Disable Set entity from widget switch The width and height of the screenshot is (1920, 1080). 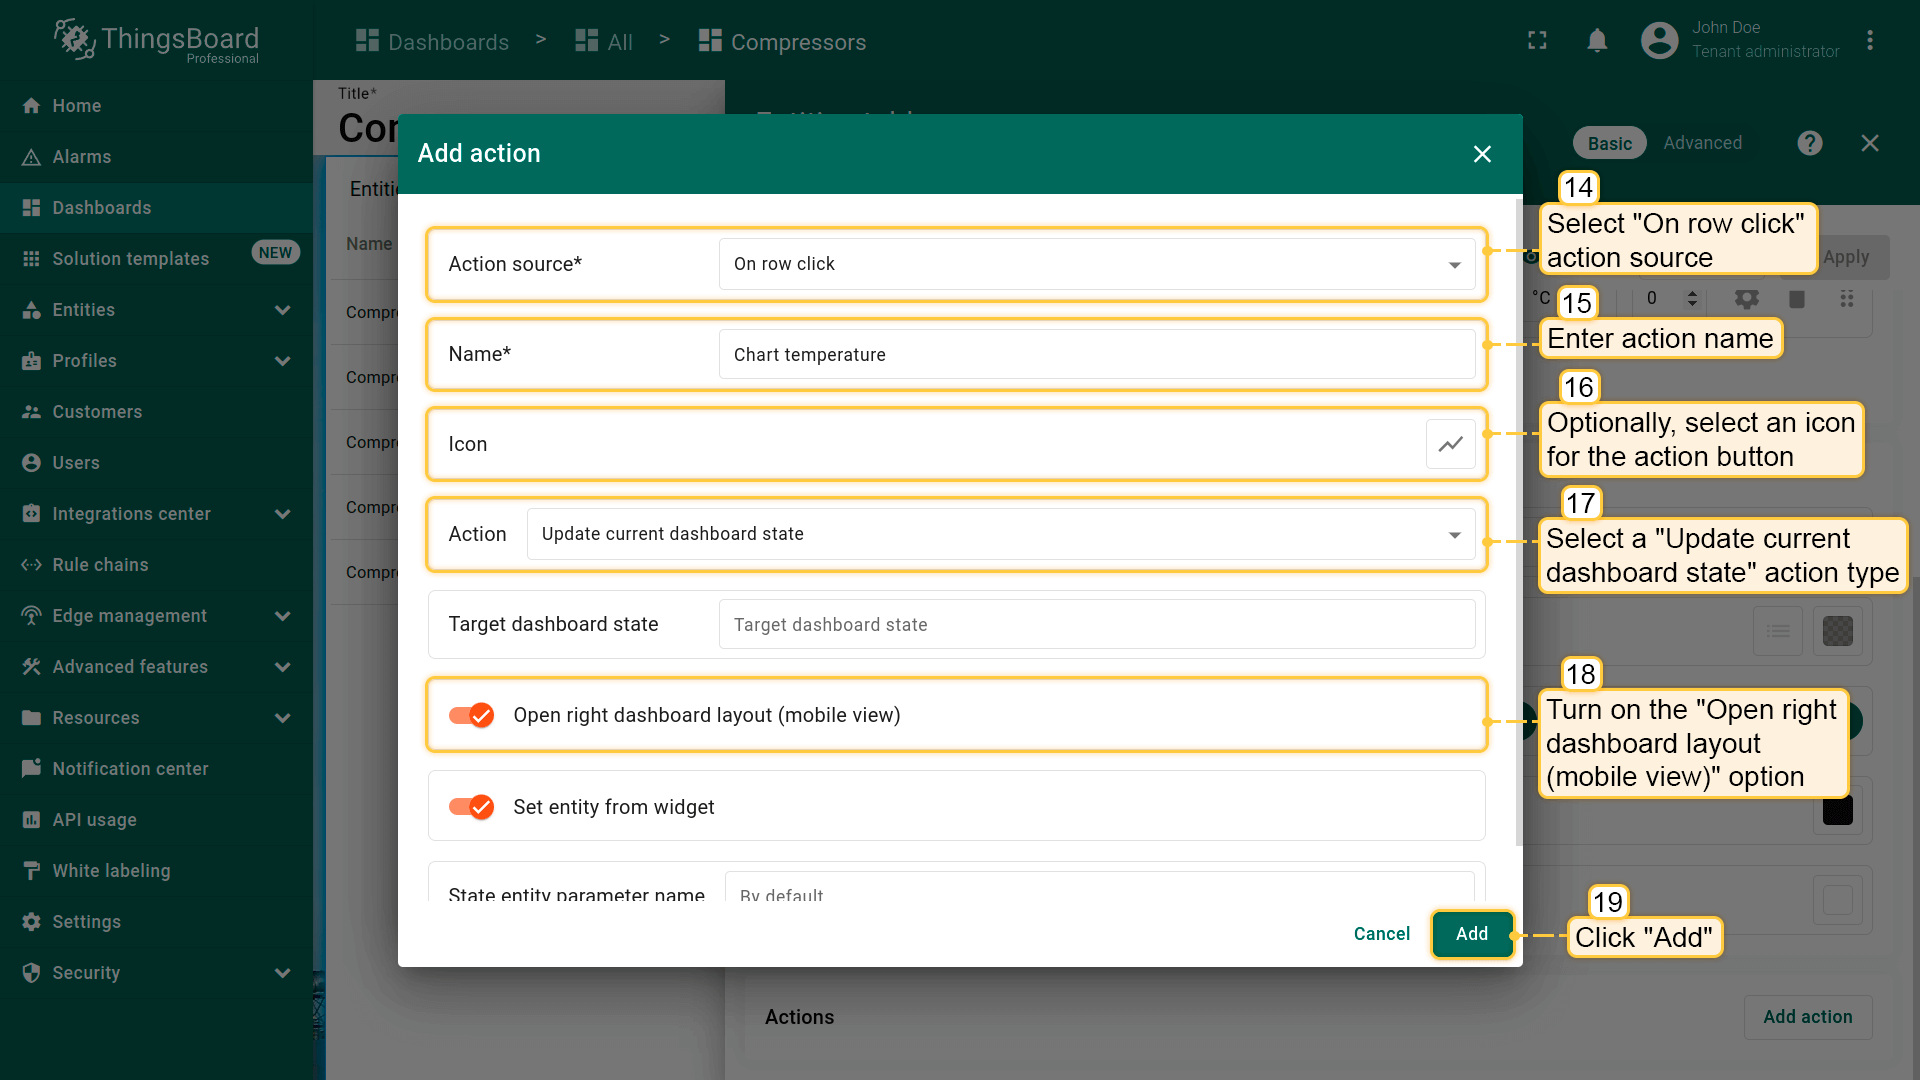coord(471,807)
